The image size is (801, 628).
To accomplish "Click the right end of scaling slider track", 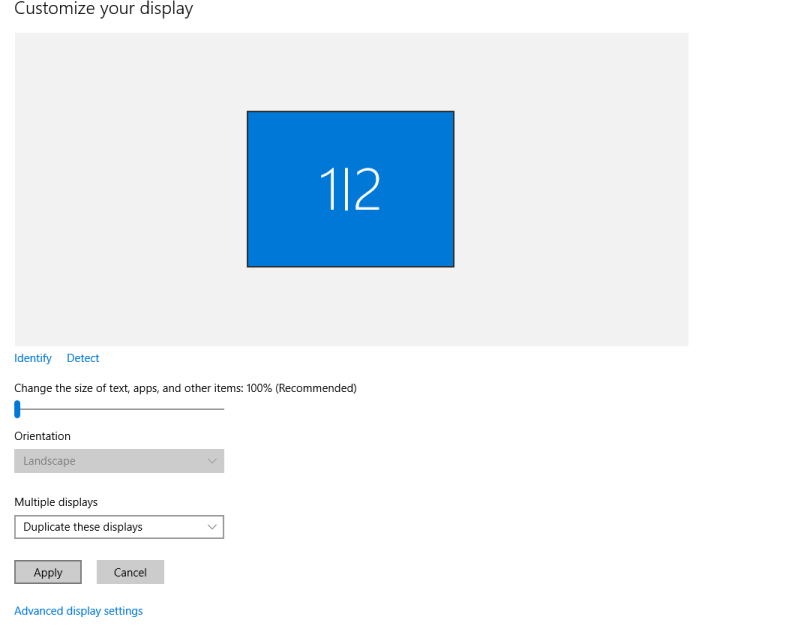I will 221,408.
